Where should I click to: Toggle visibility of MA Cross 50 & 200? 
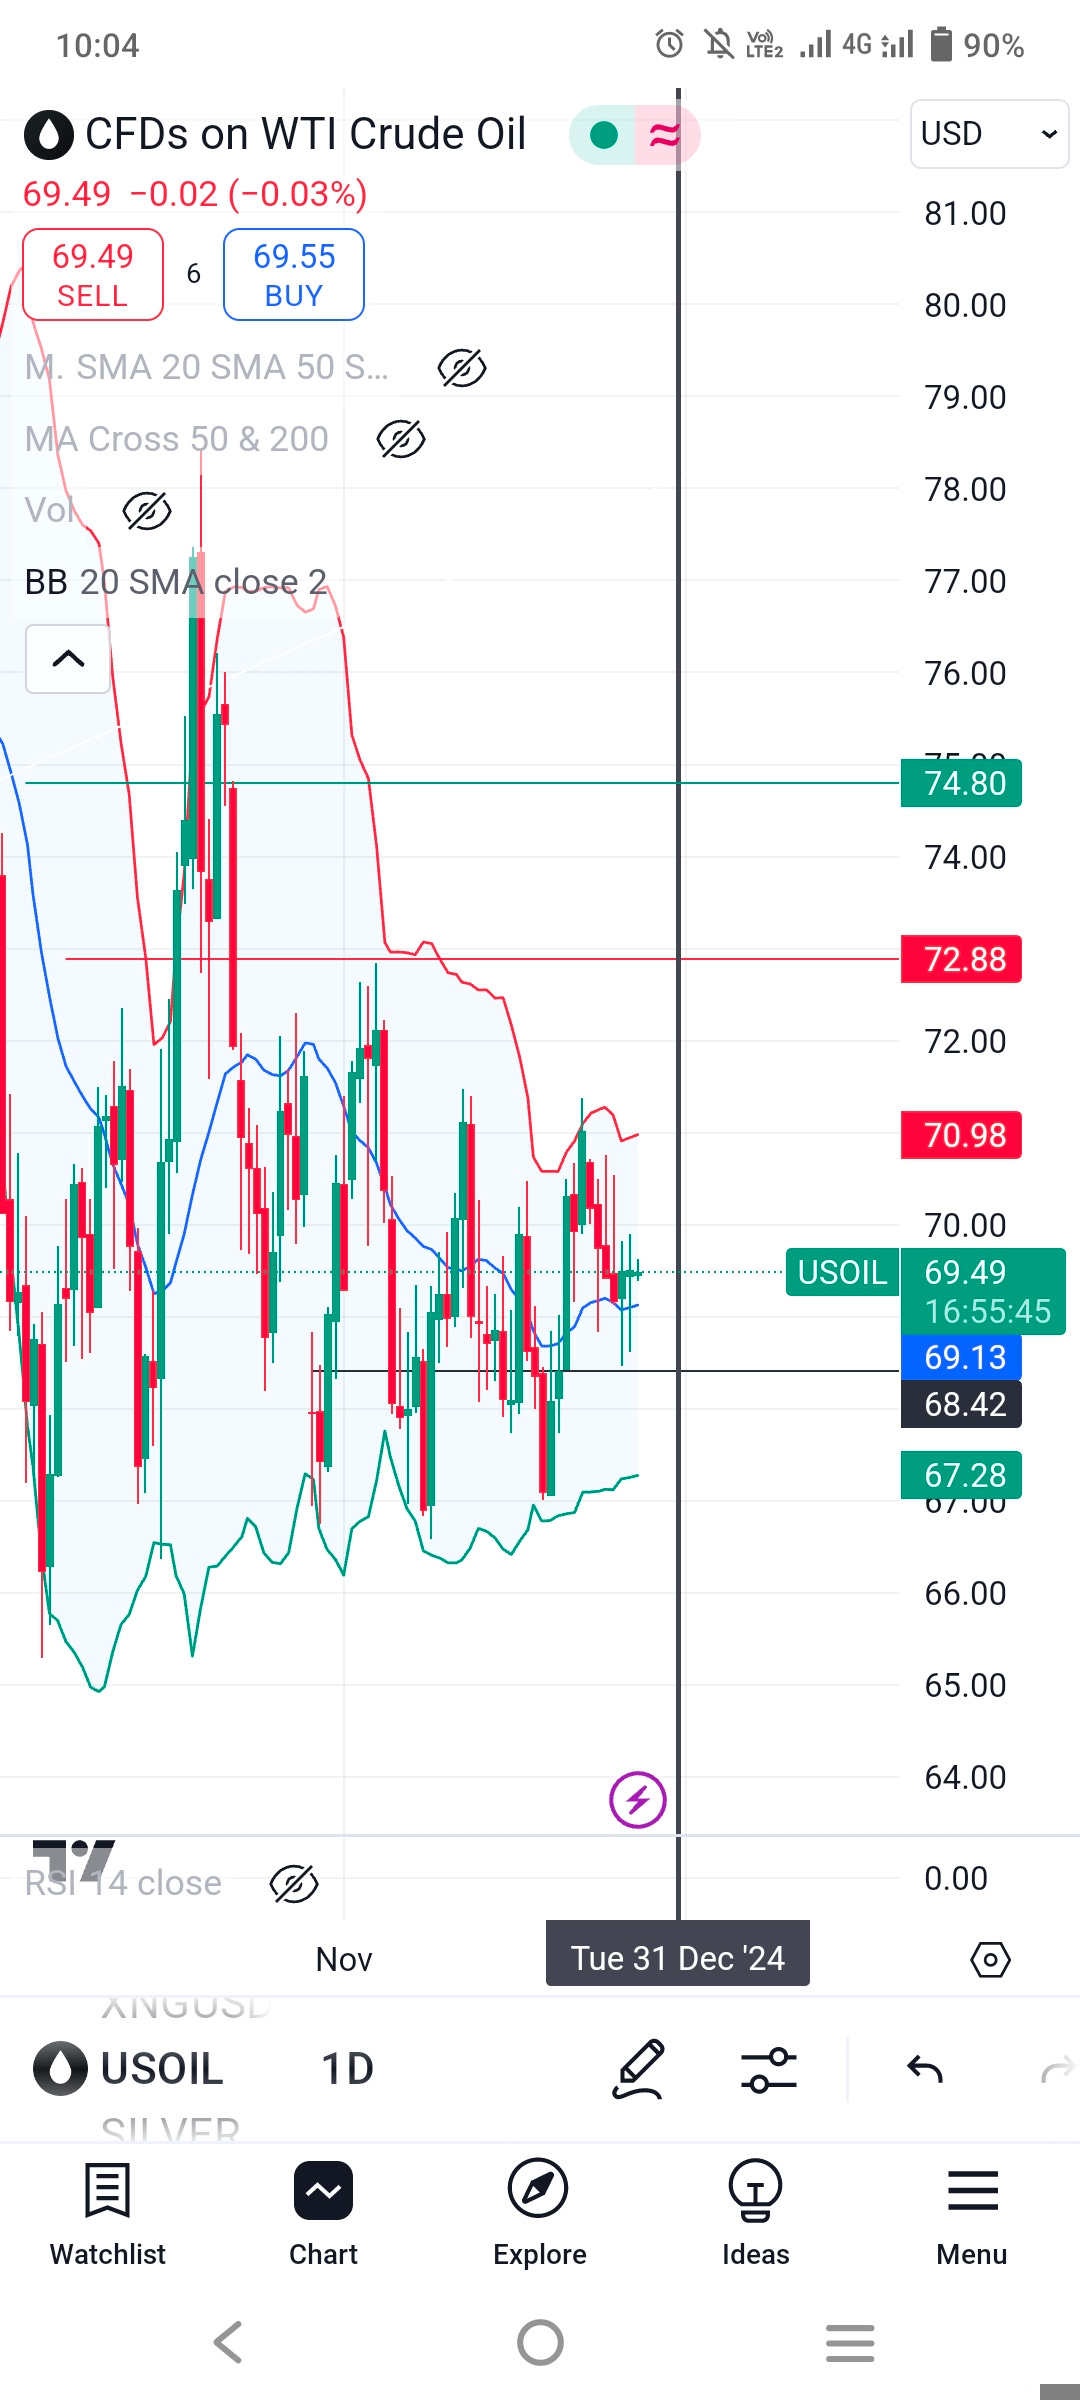point(401,439)
